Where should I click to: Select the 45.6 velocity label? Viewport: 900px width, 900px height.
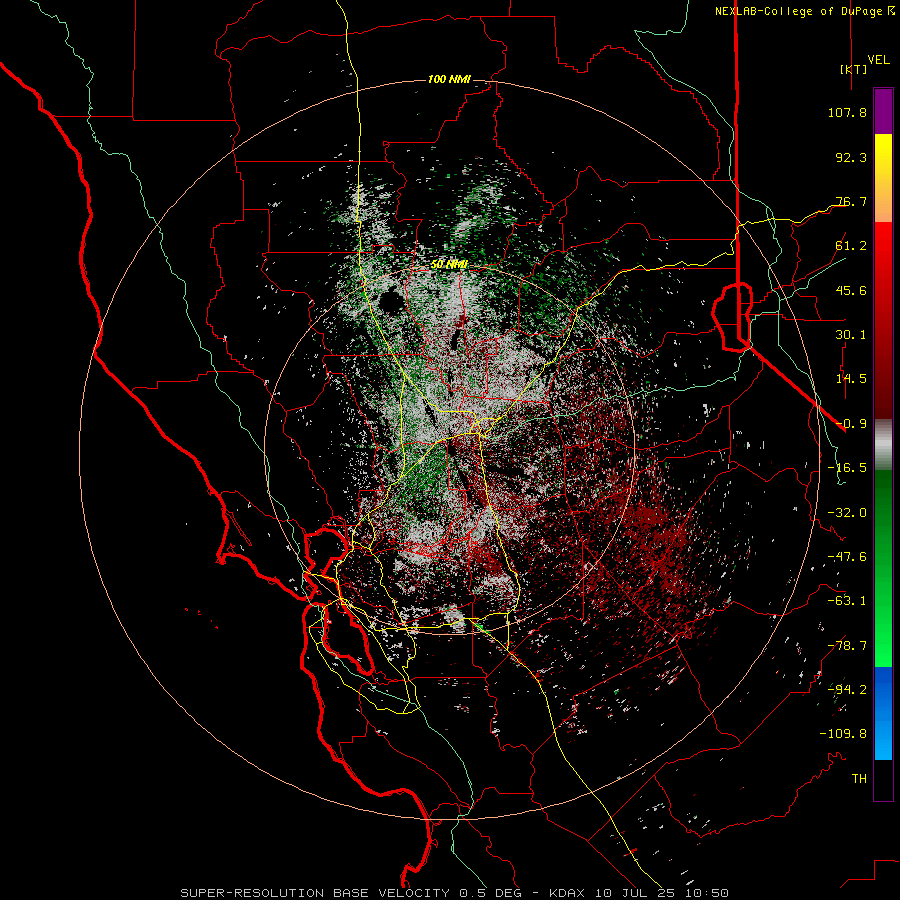click(851, 290)
